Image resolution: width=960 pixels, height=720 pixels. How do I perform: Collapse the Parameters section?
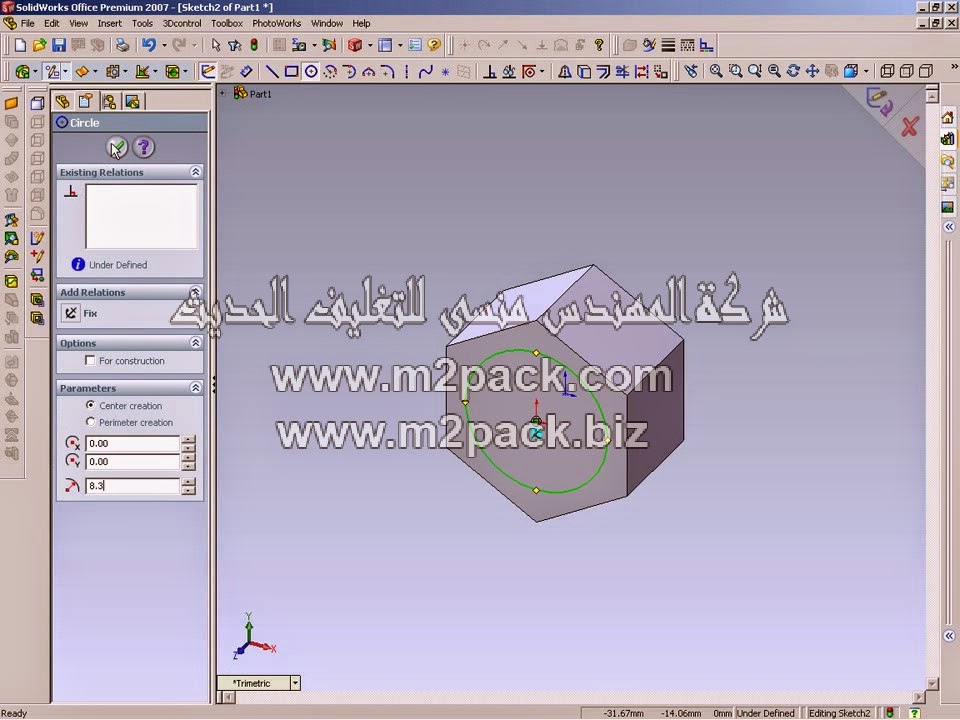195,388
